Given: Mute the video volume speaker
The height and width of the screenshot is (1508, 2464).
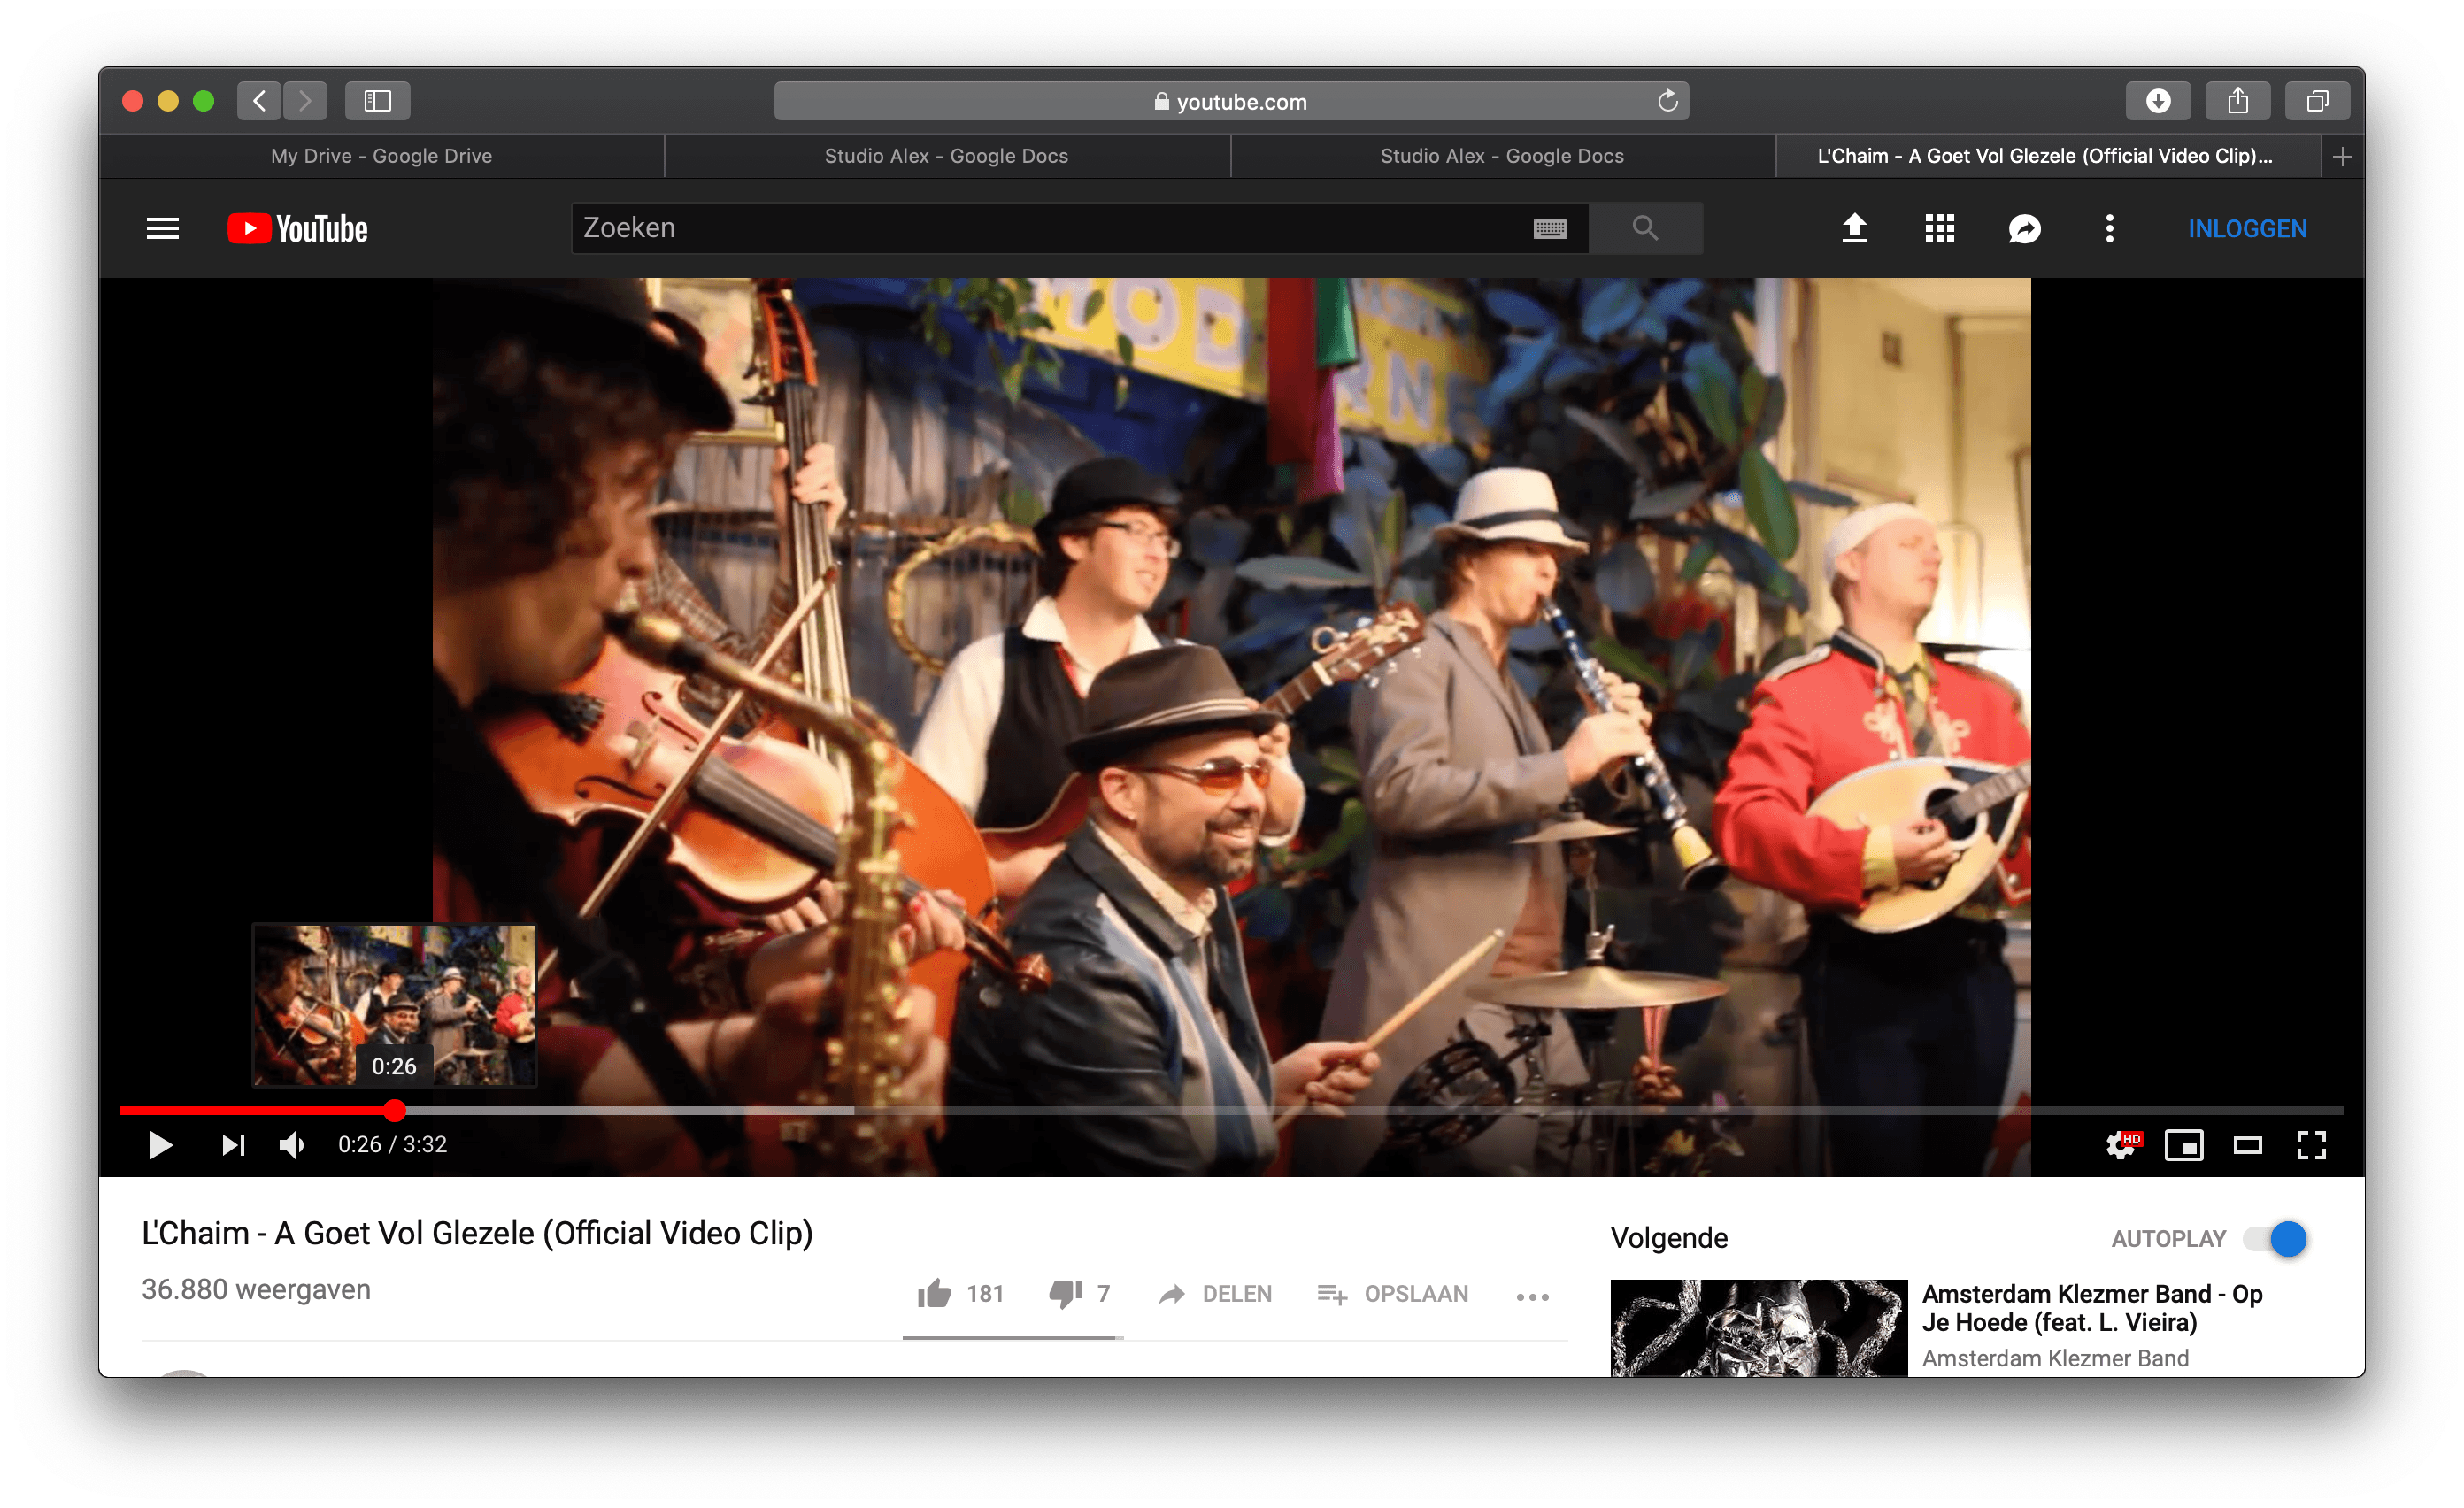Looking at the screenshot, I should click(291, 1144).
